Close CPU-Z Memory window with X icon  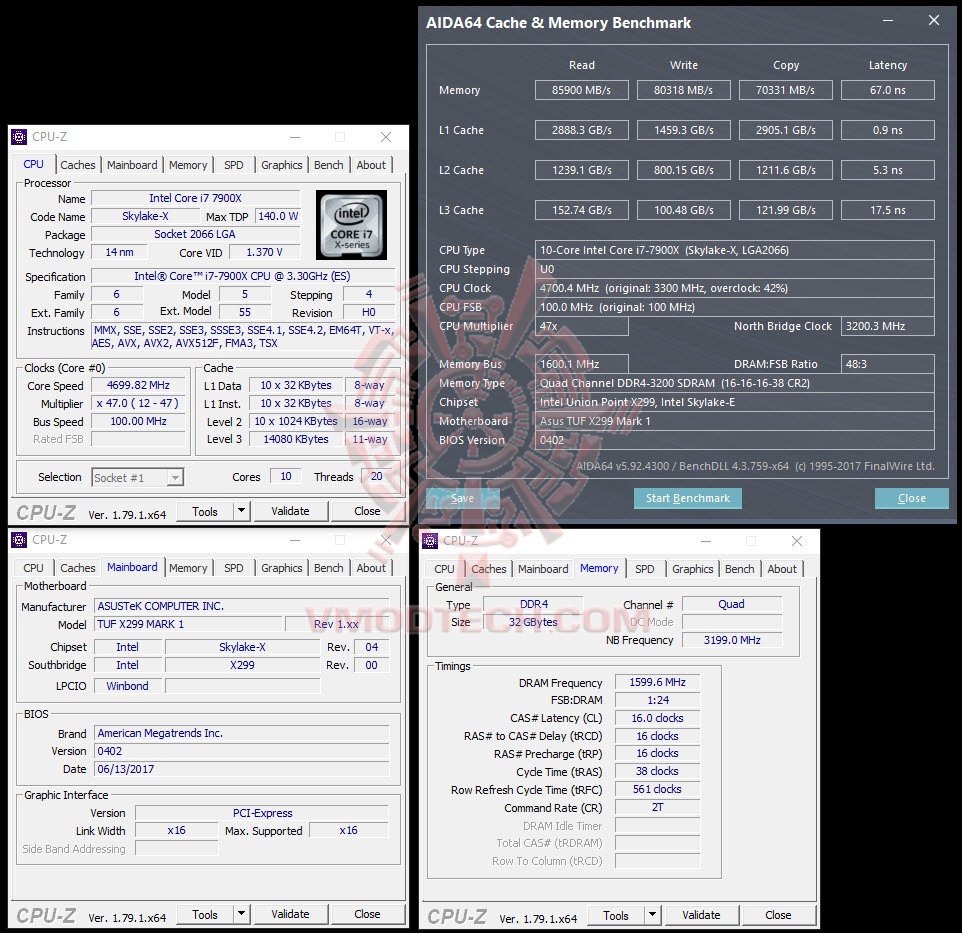tap(797, 541)
